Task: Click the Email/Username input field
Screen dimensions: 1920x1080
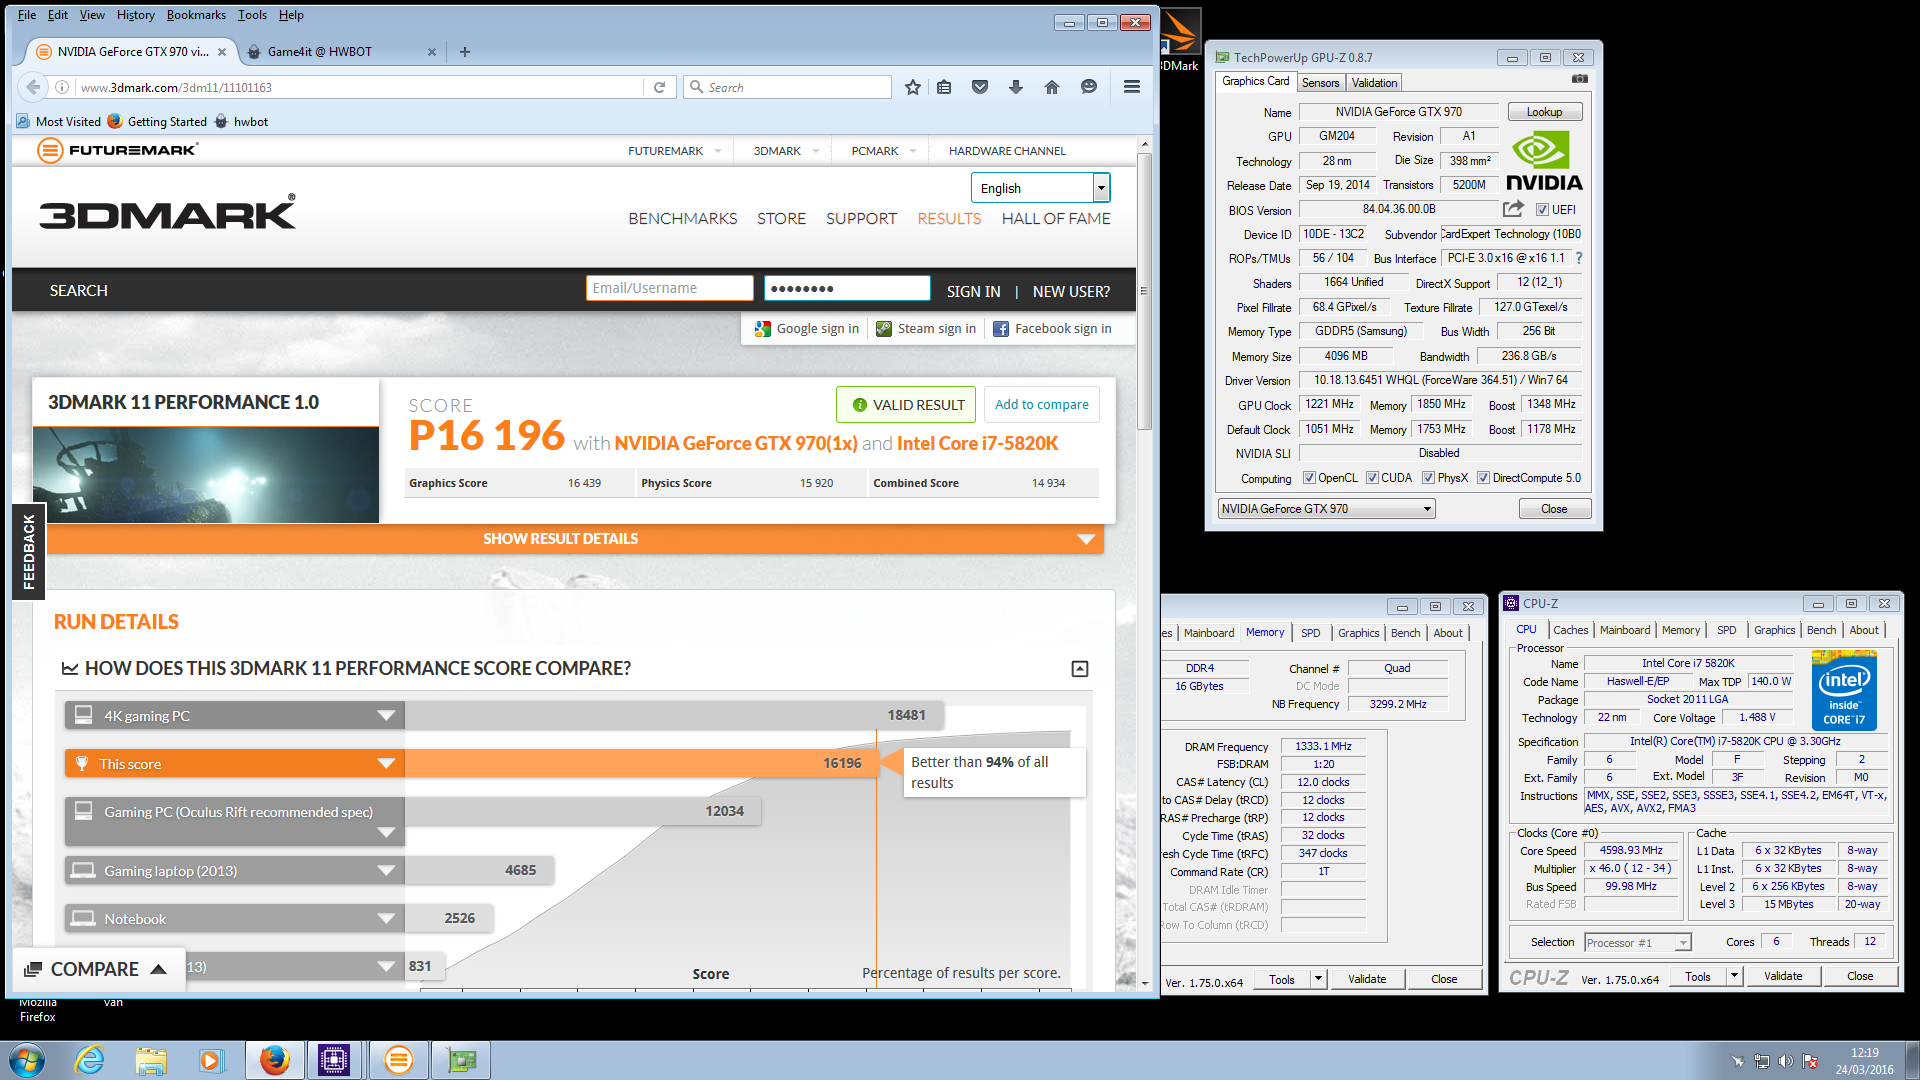Action: 669,288
